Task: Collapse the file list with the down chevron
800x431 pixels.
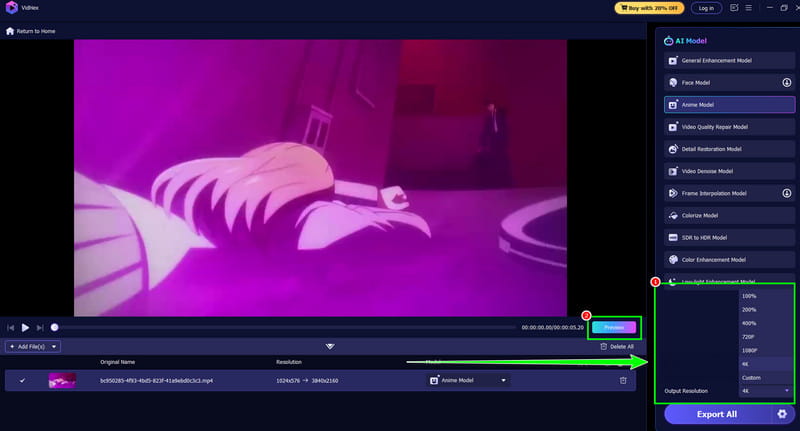Action: [330, 346]
